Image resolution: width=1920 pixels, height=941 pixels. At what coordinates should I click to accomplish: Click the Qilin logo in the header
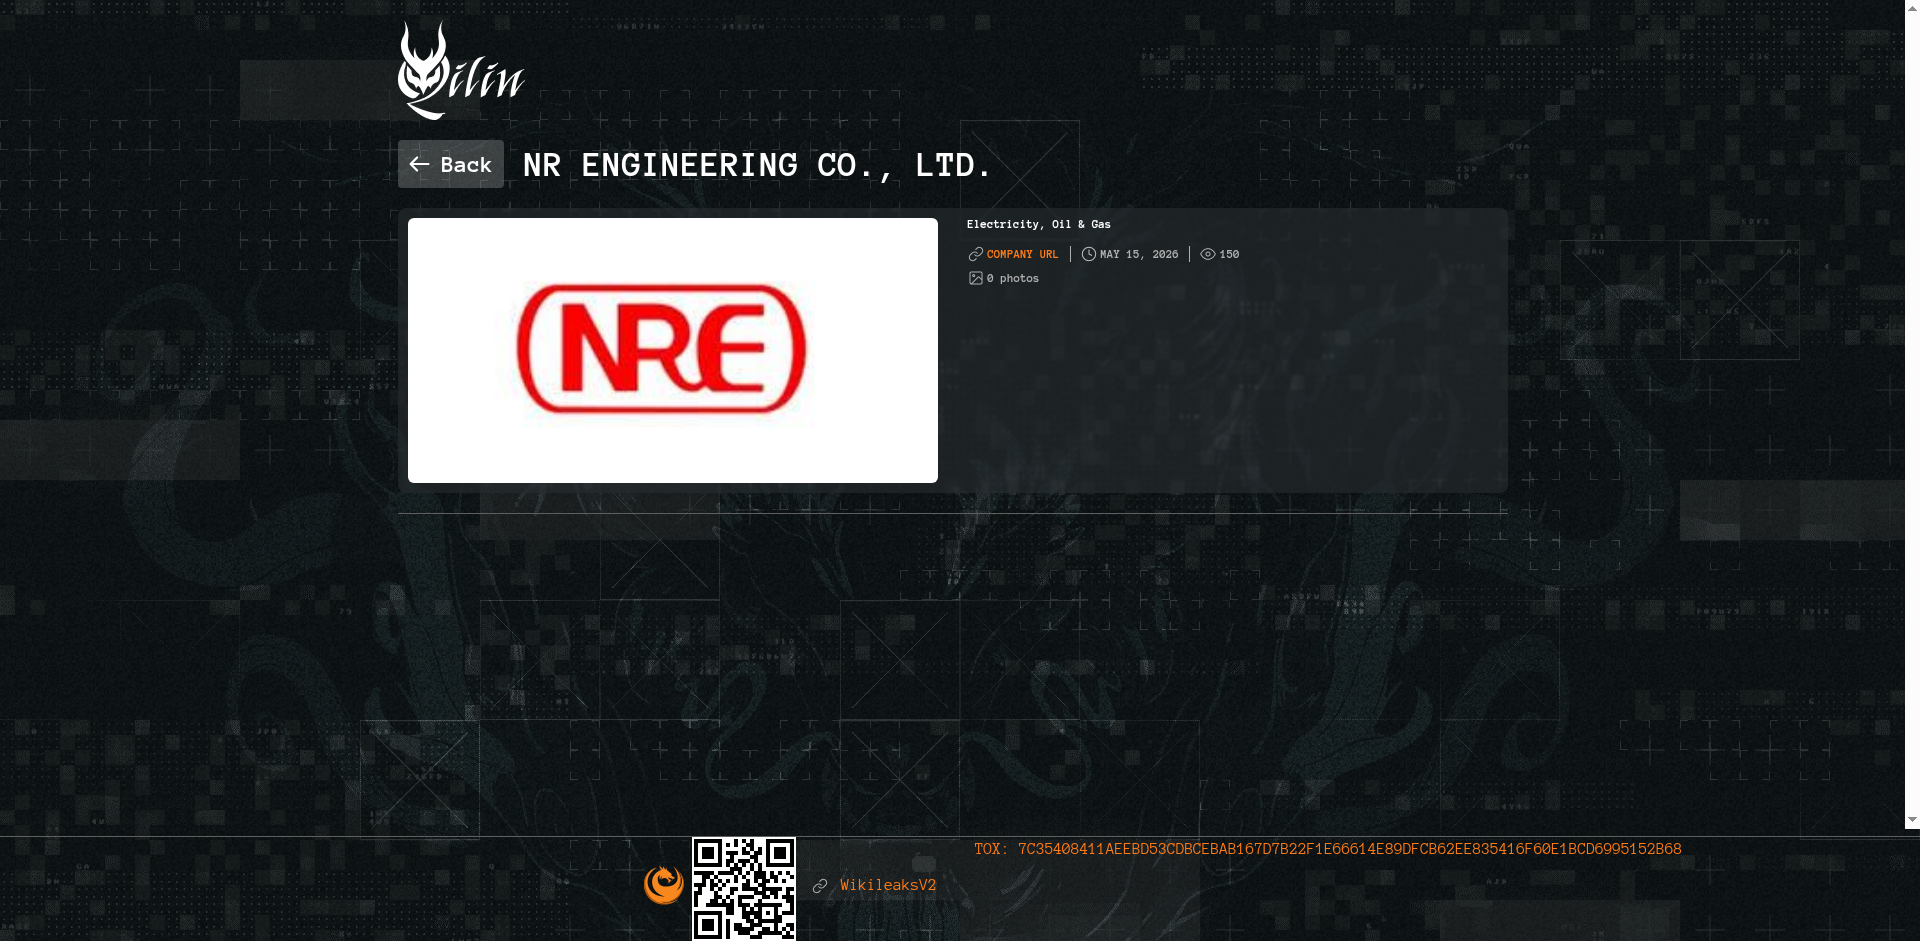(x=461, y=71)
